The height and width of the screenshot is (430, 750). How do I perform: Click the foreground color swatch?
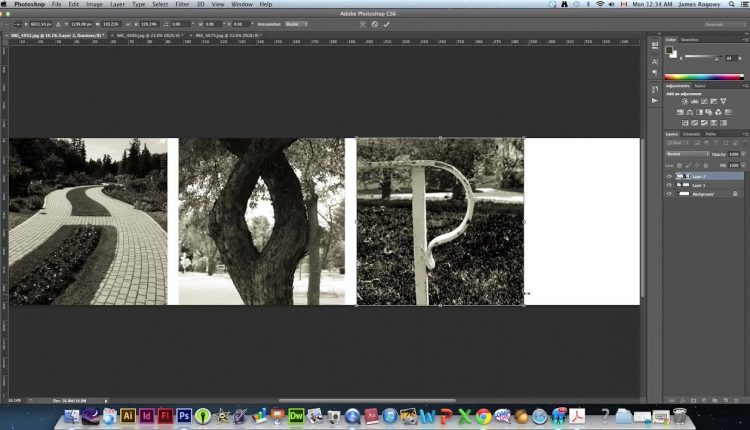point(669,50)
